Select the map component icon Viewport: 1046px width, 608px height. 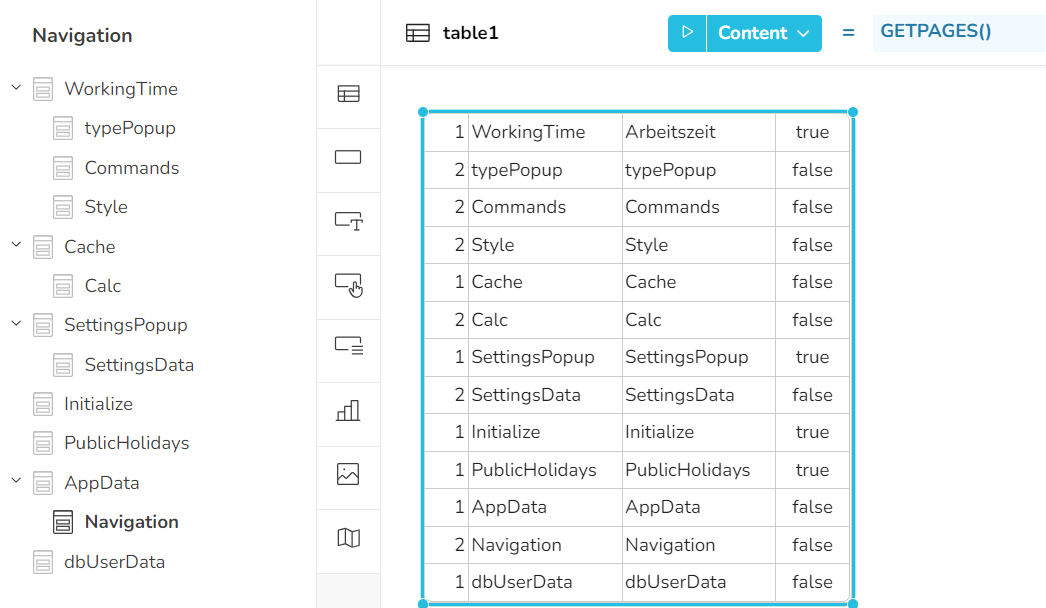tap(348, 538)
